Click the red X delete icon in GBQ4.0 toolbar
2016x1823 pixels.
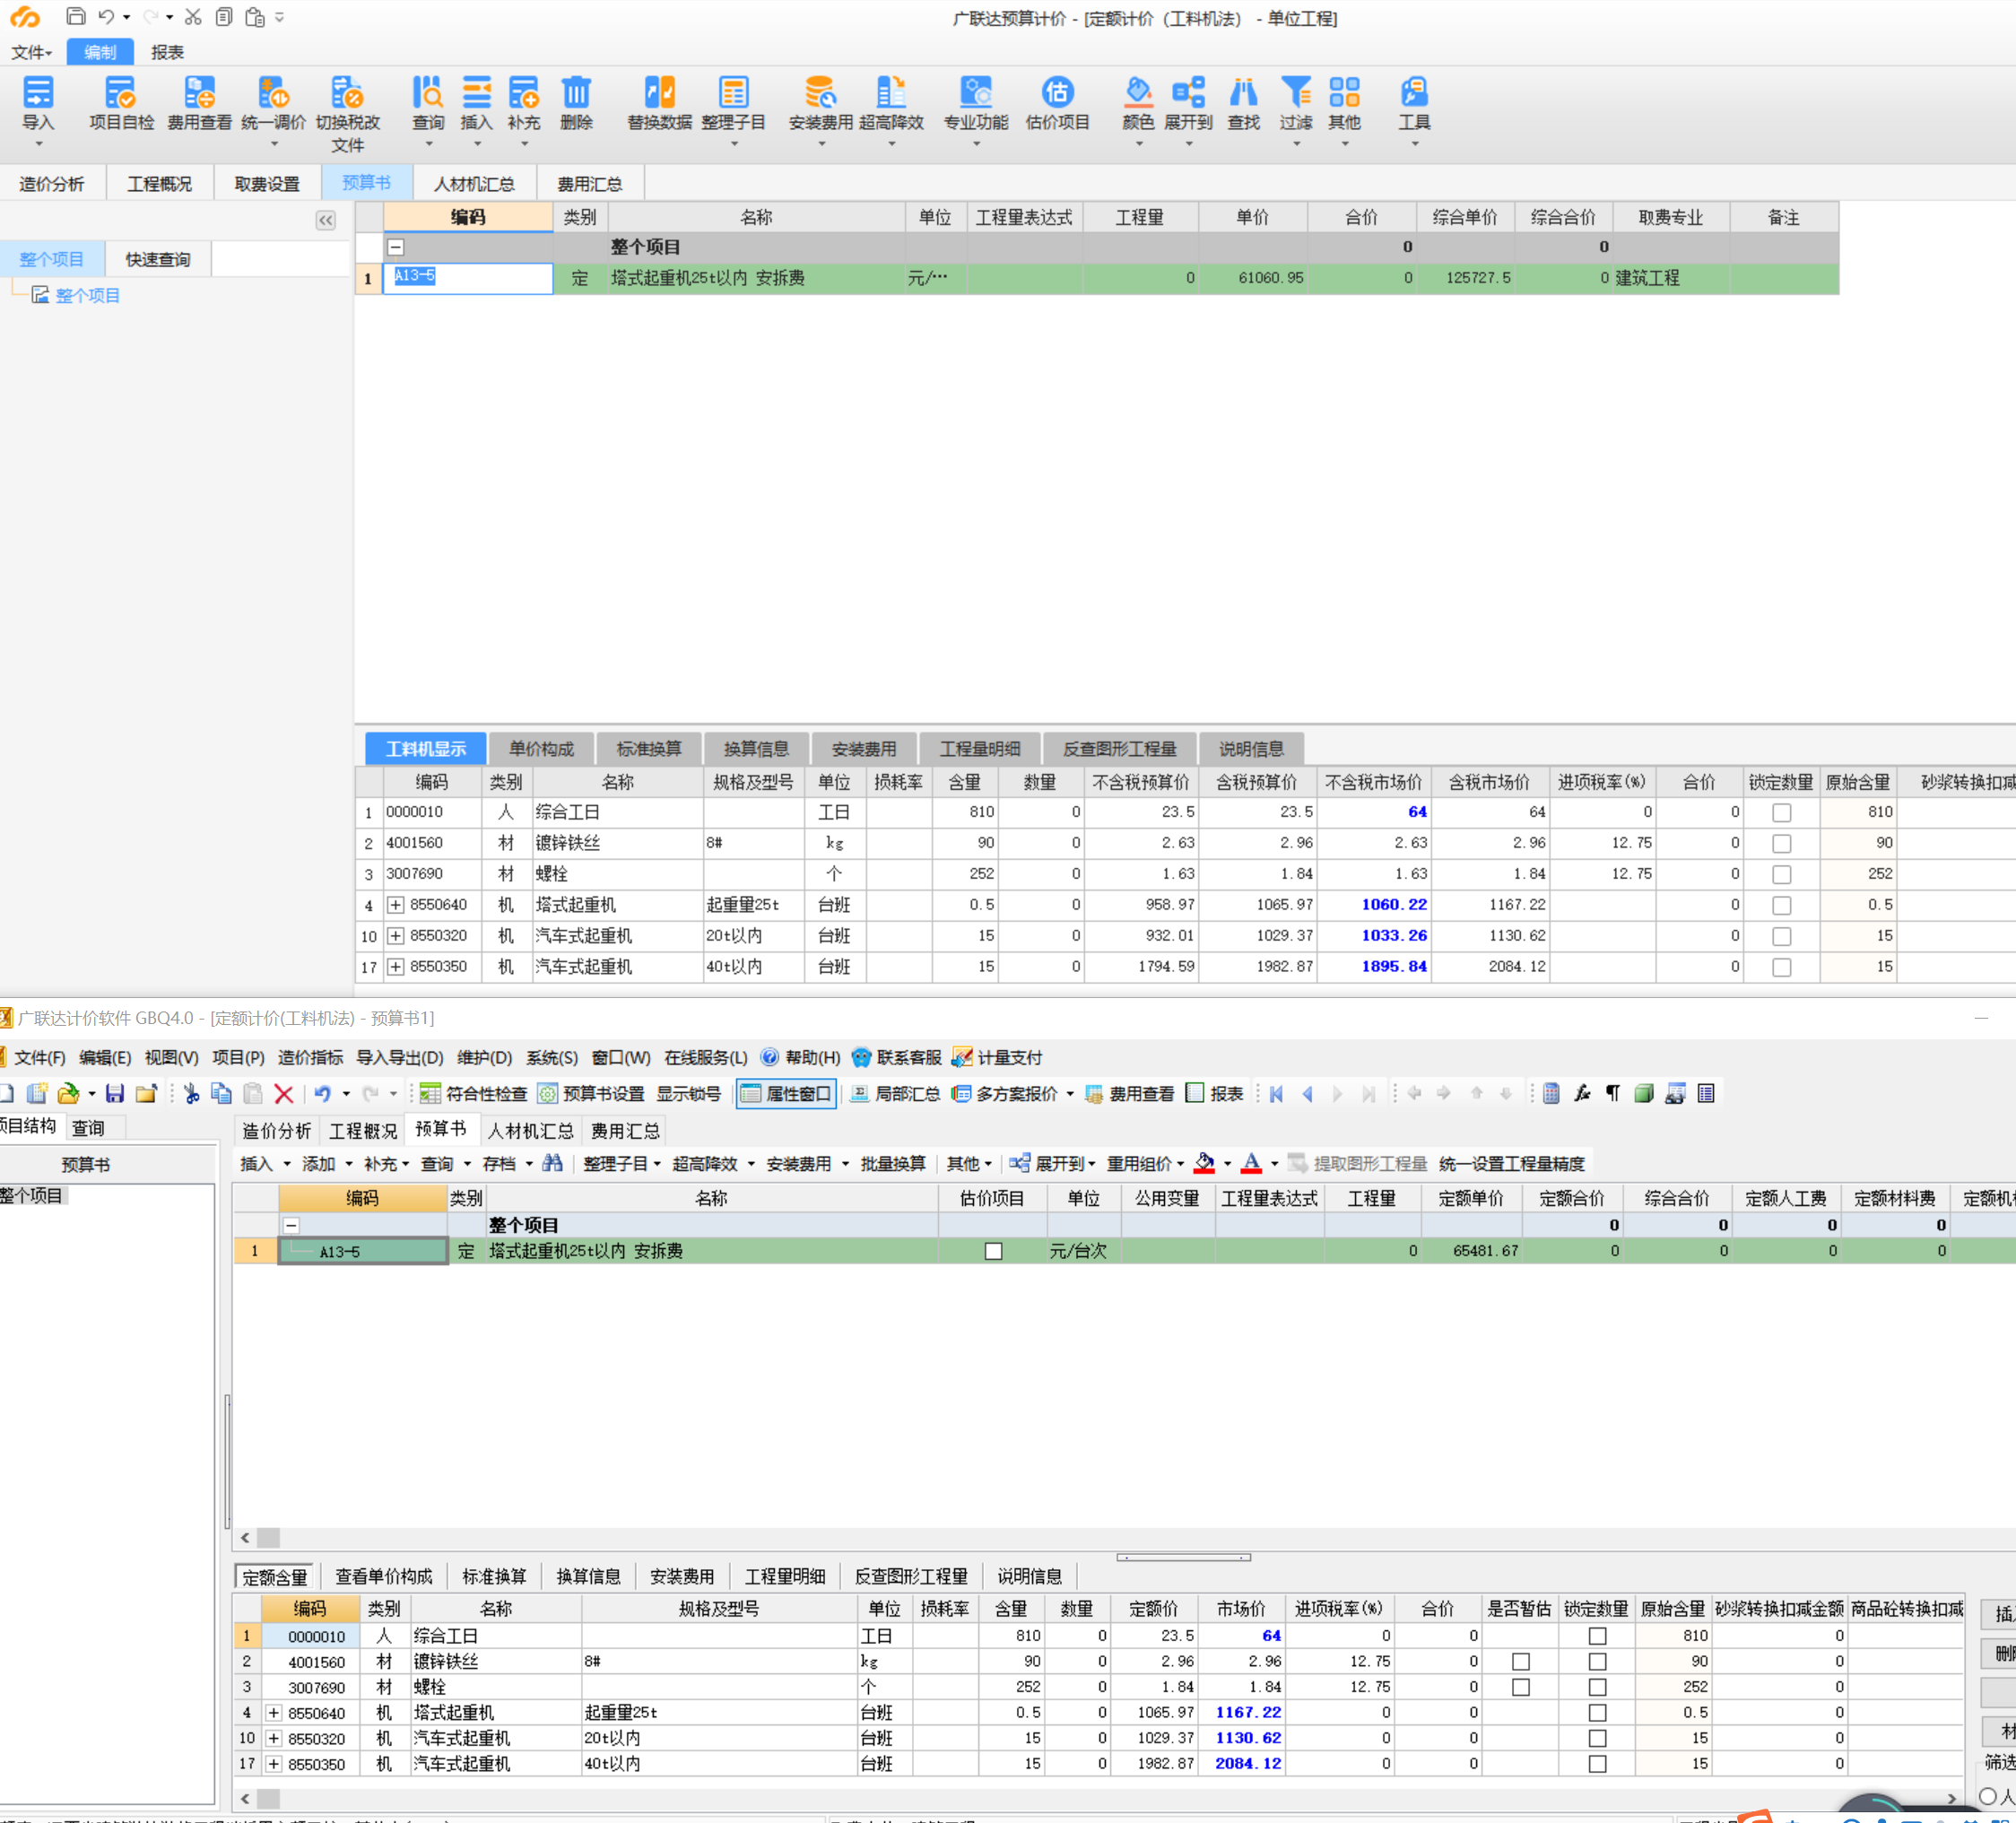[284, 1093]
